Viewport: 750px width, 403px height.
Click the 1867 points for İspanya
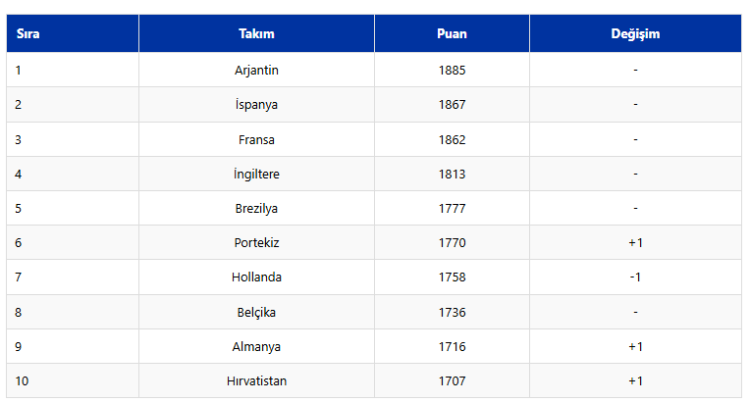click(x=452, y=105)
